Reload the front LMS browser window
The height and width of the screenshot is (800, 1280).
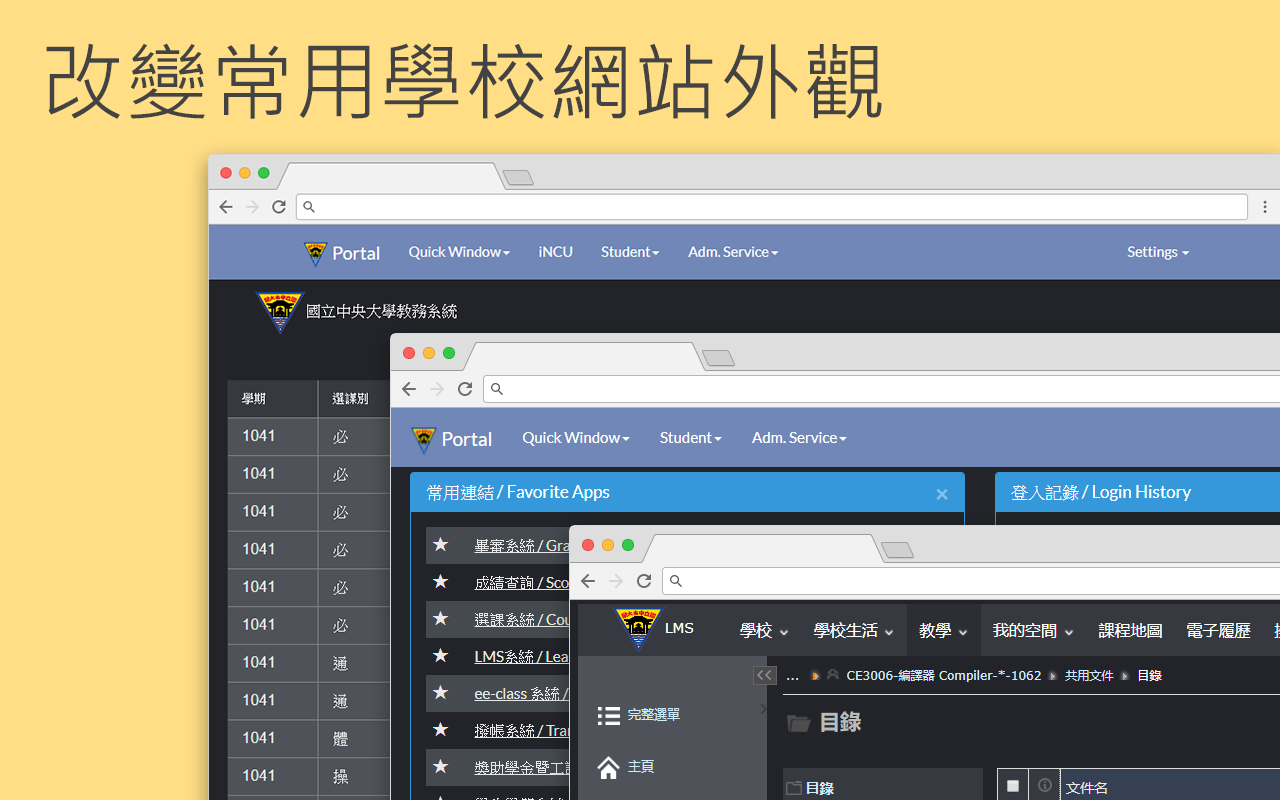pyautogui.click(x=644, y=581)
